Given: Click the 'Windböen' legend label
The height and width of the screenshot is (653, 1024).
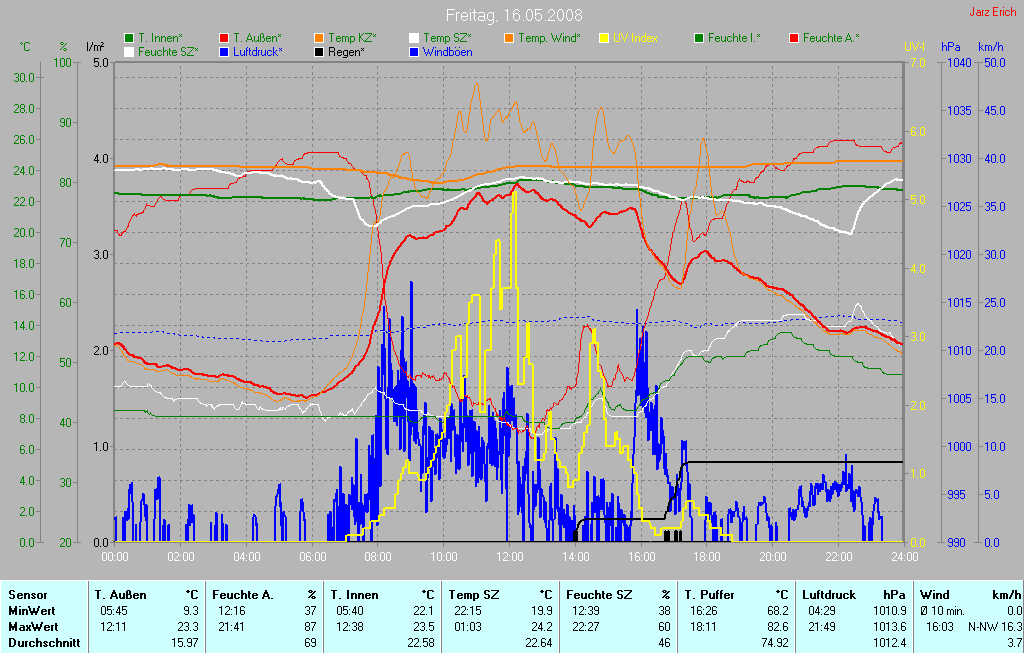Looking at the screenshot, I should tap(448, 52).
